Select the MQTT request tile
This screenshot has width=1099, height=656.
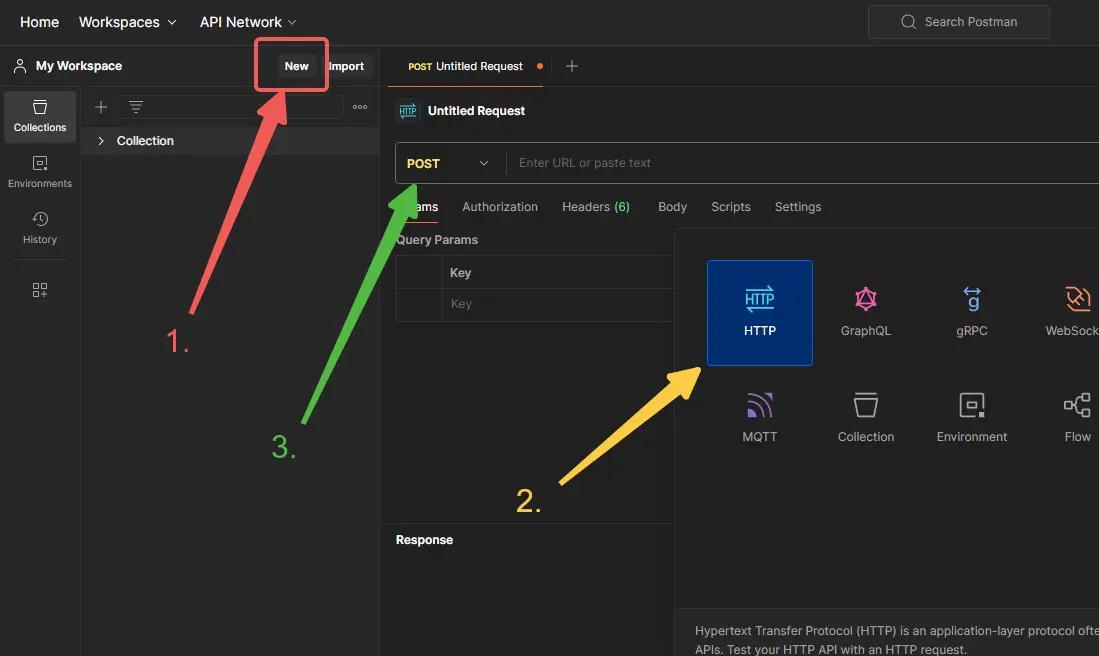[x=760, y=418]
